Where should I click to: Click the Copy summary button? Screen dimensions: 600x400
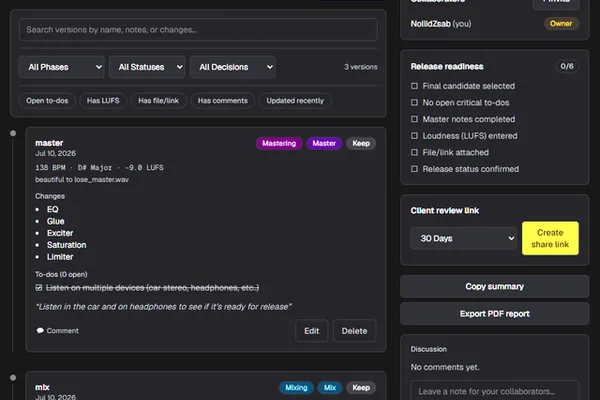coord(495,286)
